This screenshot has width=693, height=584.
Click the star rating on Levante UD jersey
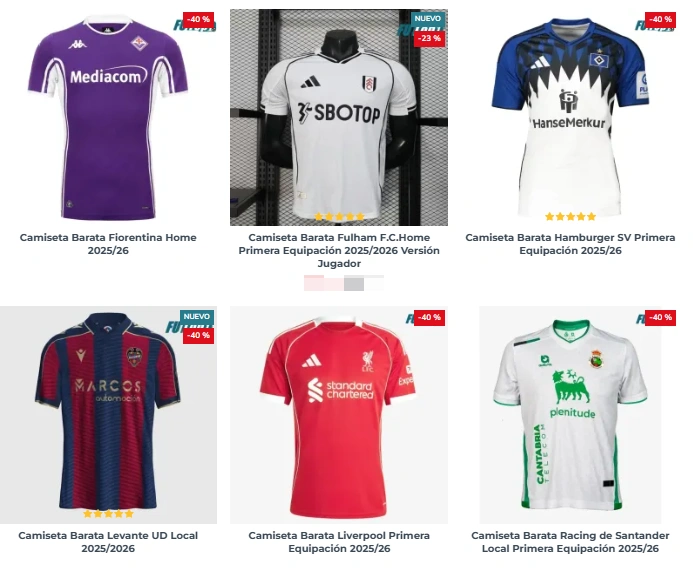(108, 514)
